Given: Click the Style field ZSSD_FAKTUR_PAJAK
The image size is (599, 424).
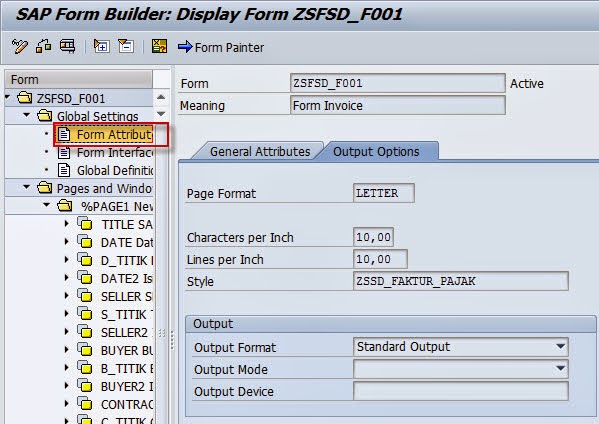Looking at the screenshot, I should click(461, 282).
